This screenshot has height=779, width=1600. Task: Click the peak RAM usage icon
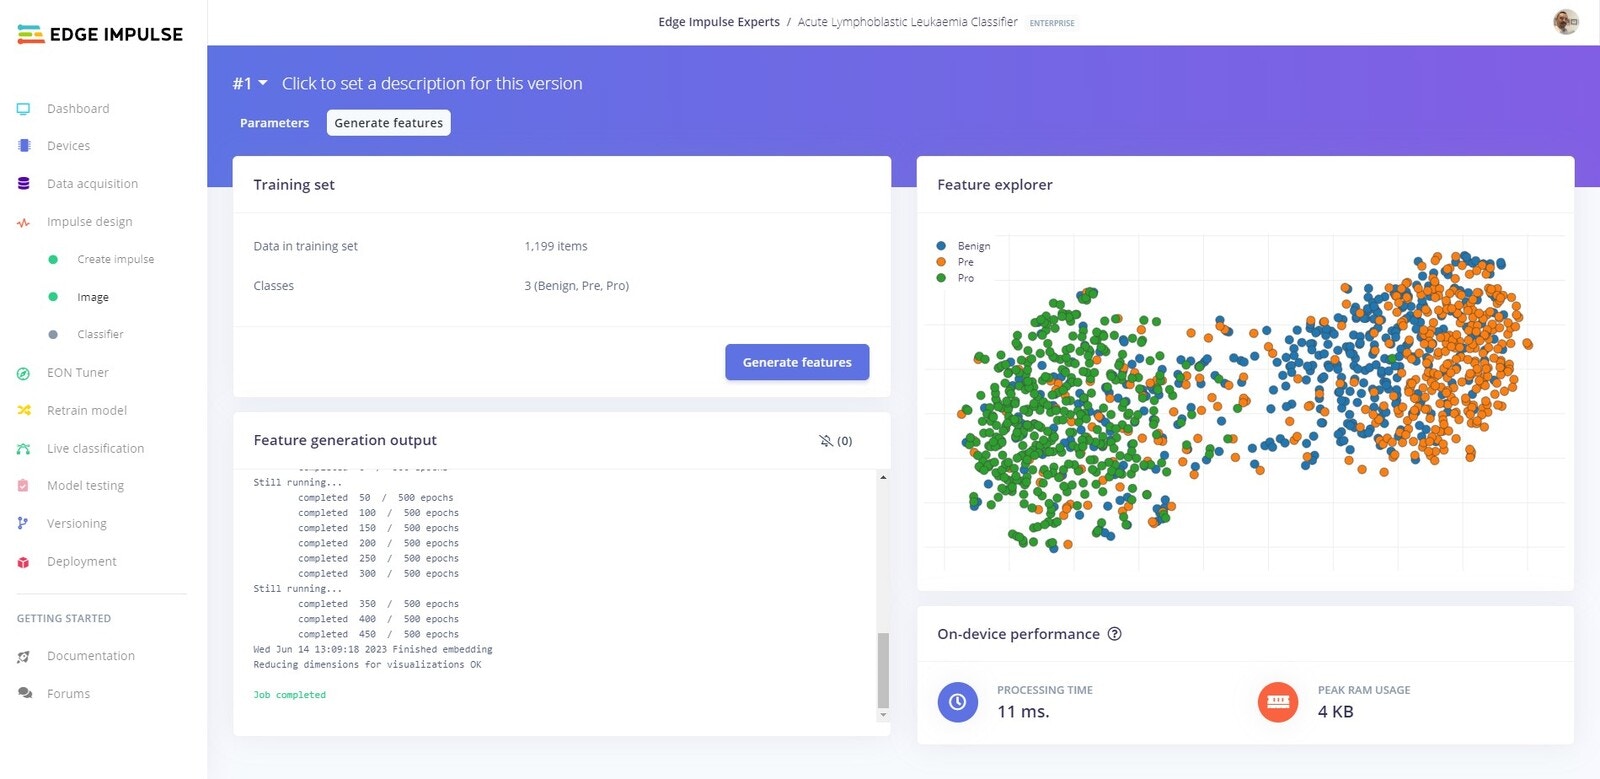1278,702
